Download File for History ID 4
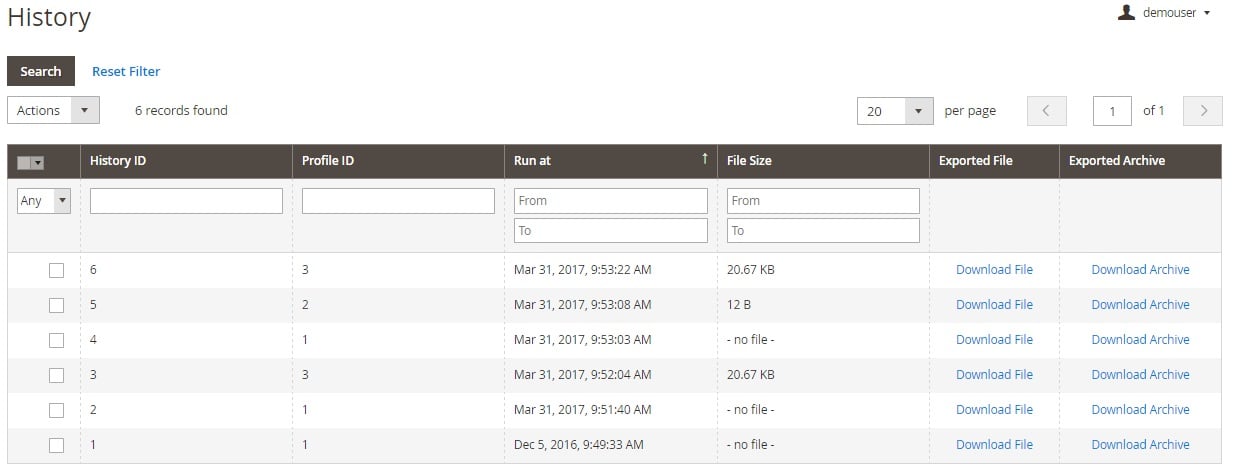 [x=994, y=340]
